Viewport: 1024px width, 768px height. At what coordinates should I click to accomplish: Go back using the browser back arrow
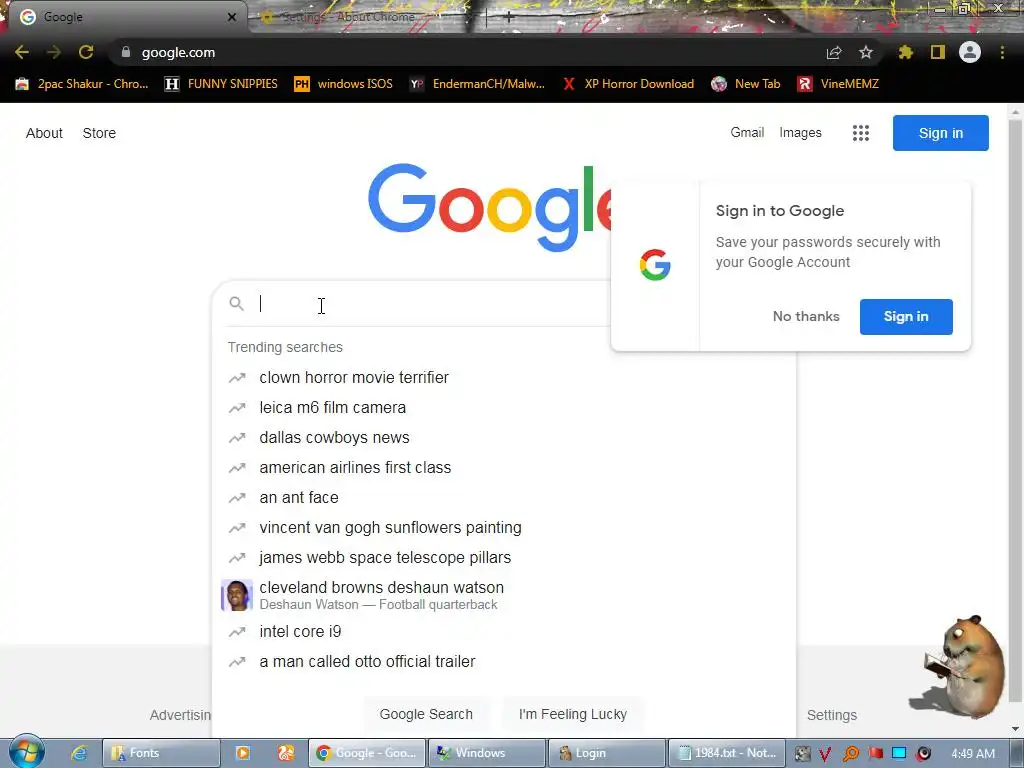(x=22, y=52)
